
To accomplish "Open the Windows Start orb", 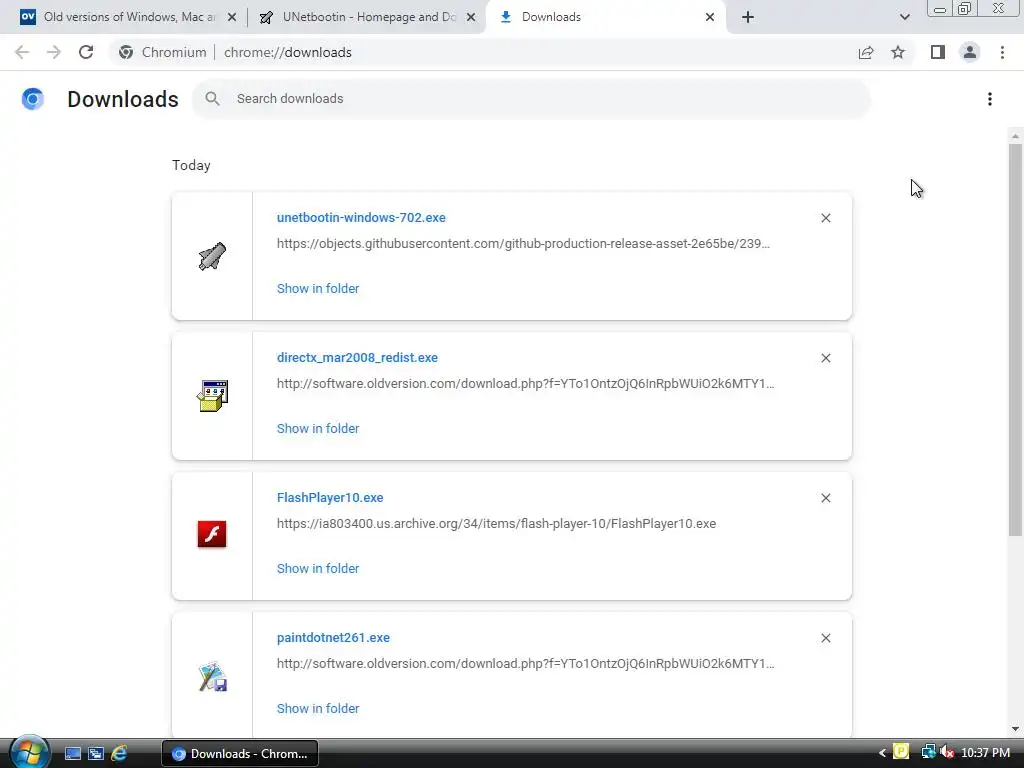I will (x=29, y=752).
